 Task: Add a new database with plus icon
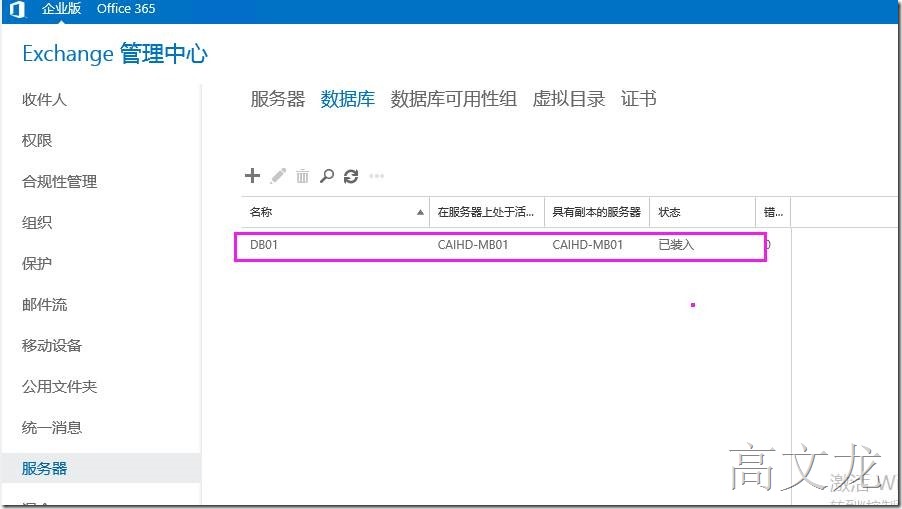(x=253, y=175)
